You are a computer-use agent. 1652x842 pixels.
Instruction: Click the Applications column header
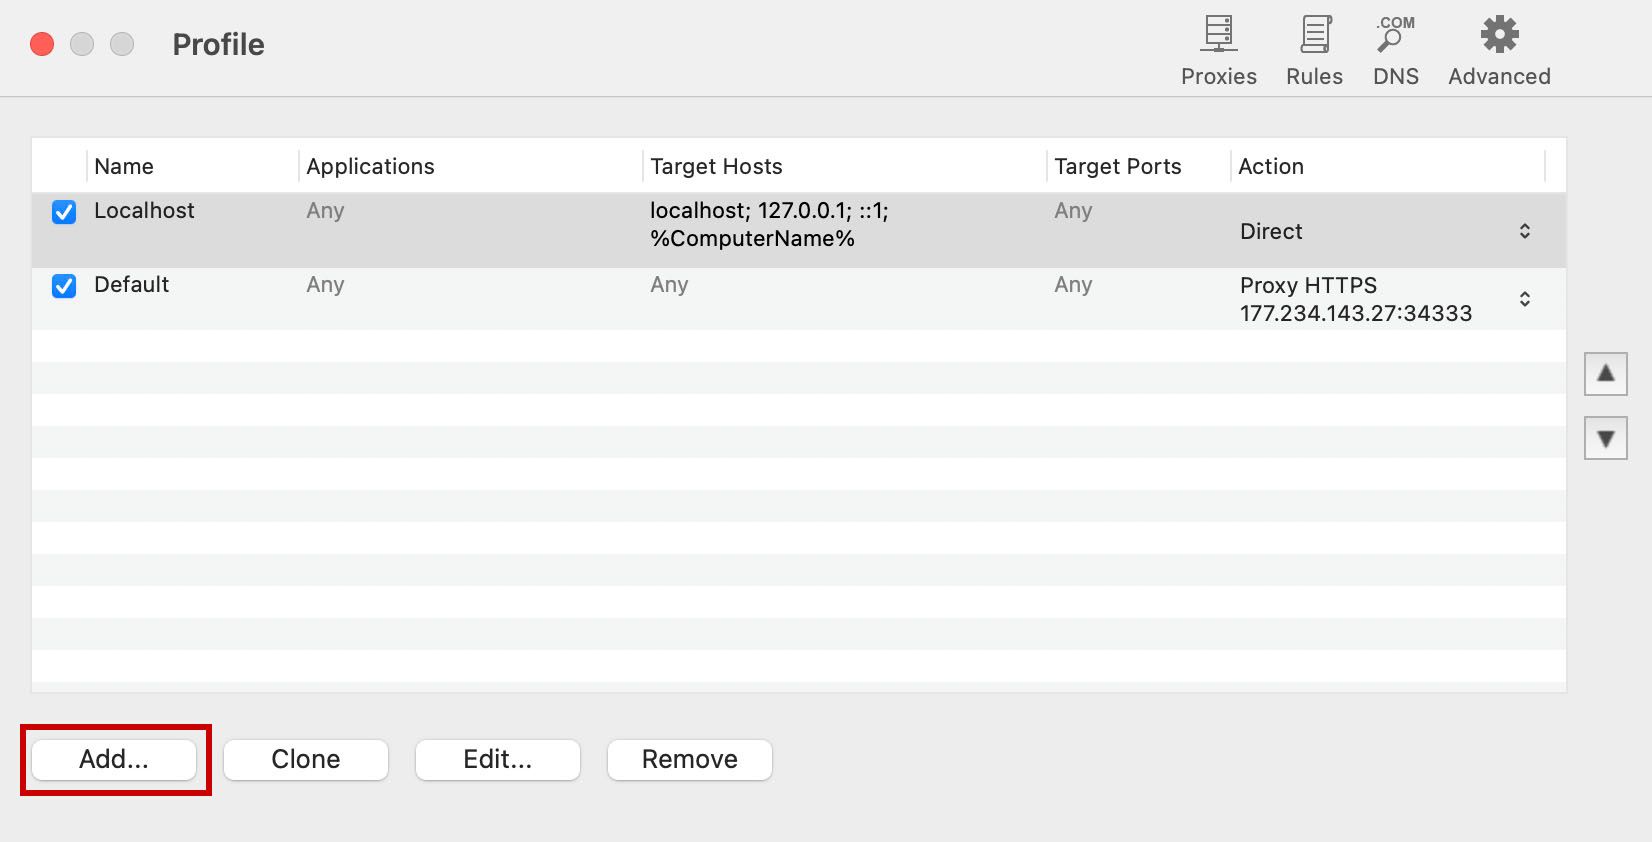[370, 166]
